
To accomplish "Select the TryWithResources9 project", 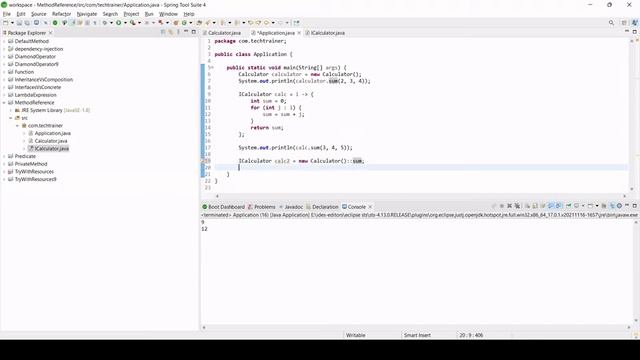I will tap(36, 179).
